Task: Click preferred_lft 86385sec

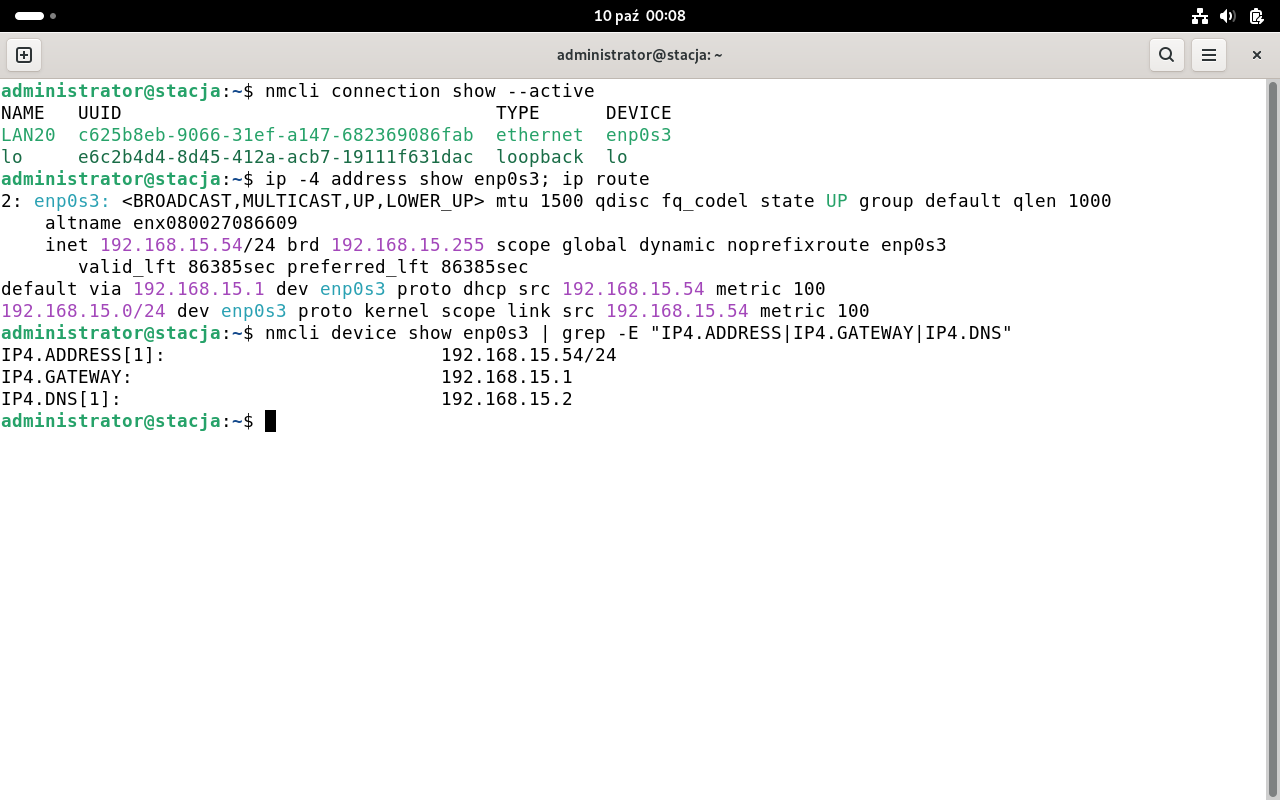Action: click(x=408, y=267)
